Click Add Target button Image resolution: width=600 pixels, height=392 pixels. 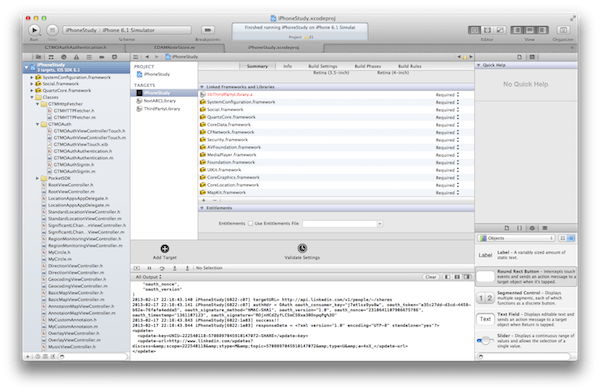[x=165, y=252]
